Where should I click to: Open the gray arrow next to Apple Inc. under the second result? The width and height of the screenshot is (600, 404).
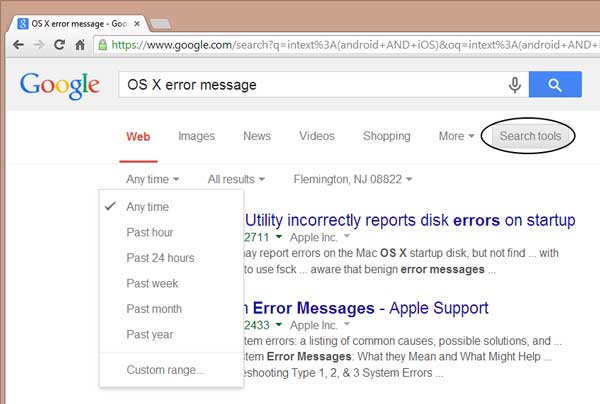tap(347, 324)
